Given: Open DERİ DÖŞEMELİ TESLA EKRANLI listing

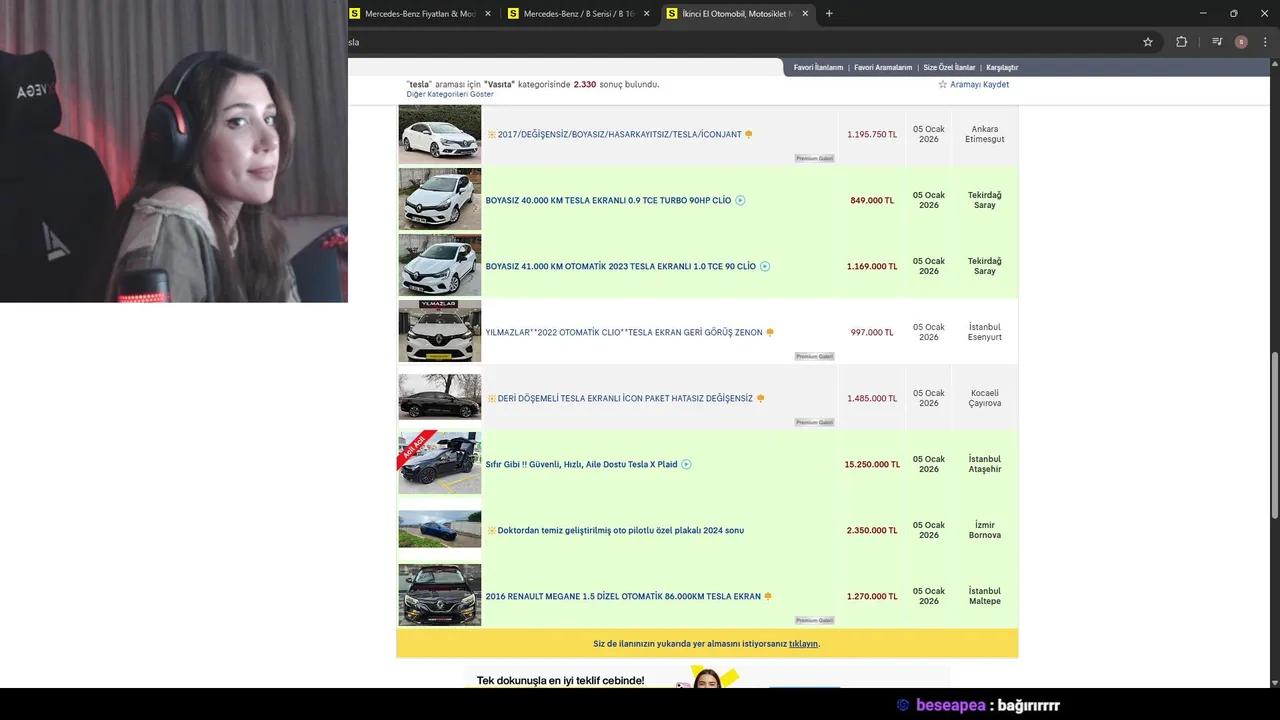Looking at the screenshot, I should [625, 398].
